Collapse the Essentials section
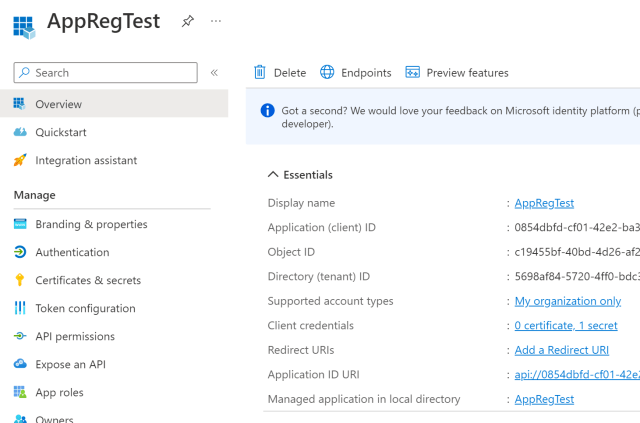Screen dimensions: 640x423 click(273, 175)
